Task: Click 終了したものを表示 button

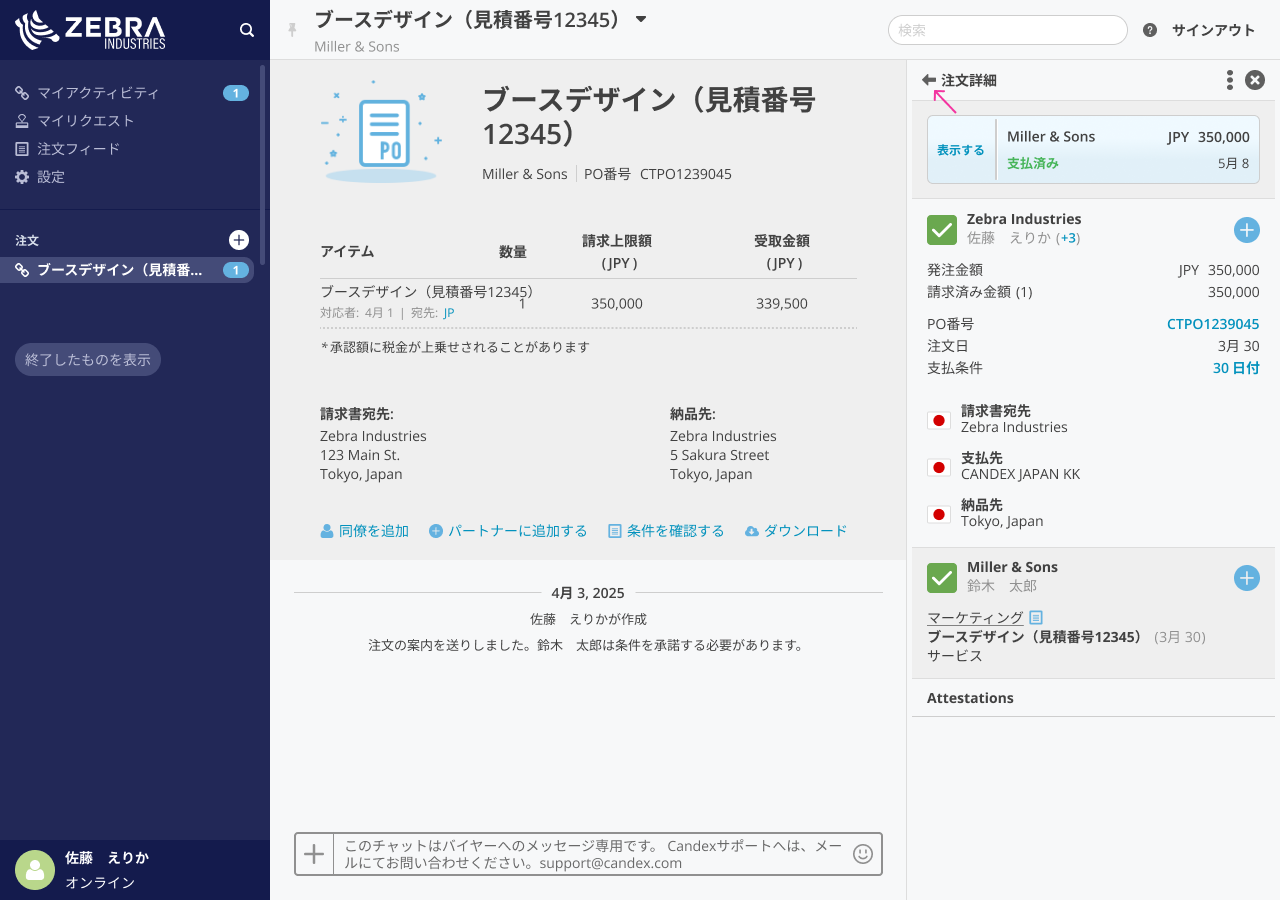Action: click(x=88, y=360)
